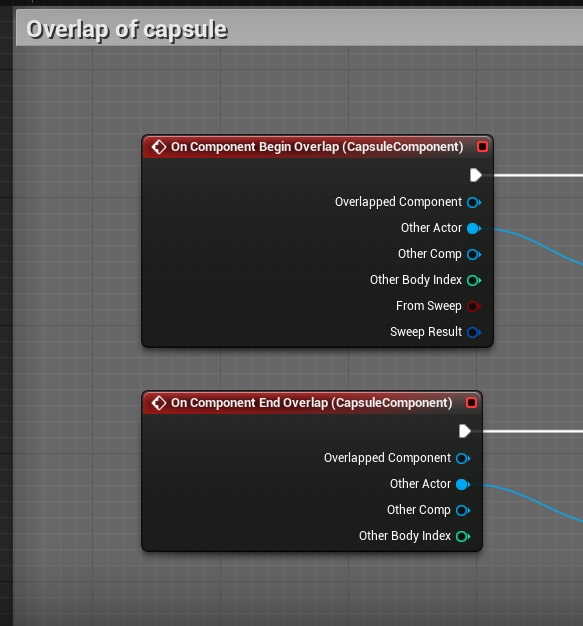Click Other Comp pin on End Overlap
This screenshot has height=626, width=583.
click(463, 510)
